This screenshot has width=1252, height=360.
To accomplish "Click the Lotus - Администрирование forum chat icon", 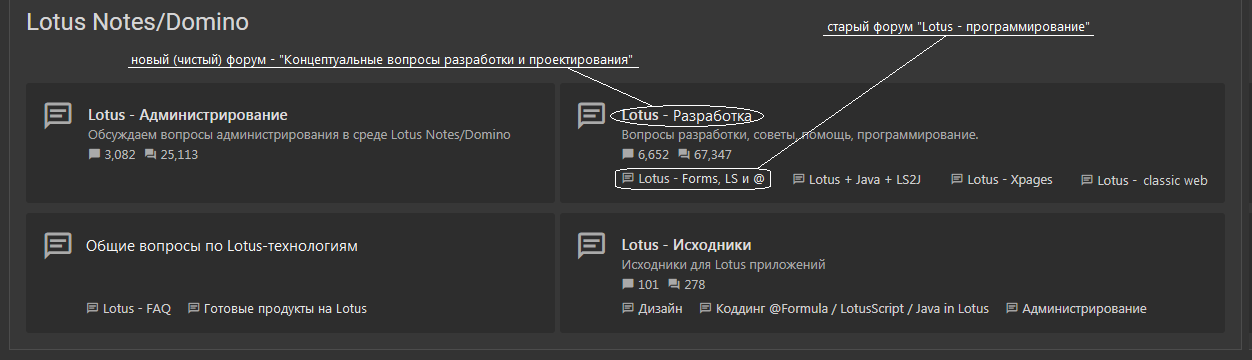I will pyautogui.click(x=58, y=116).
